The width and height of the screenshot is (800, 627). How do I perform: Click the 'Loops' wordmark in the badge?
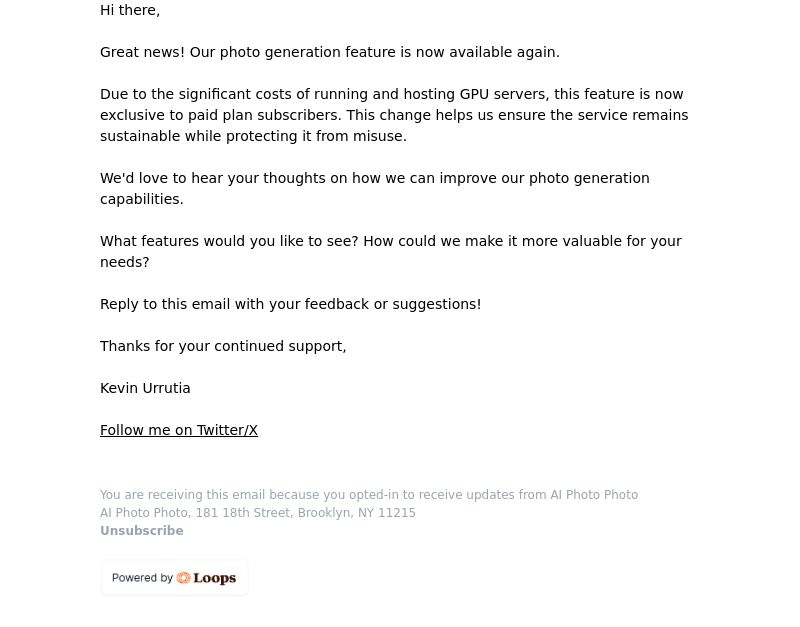(x=214, y=578)
